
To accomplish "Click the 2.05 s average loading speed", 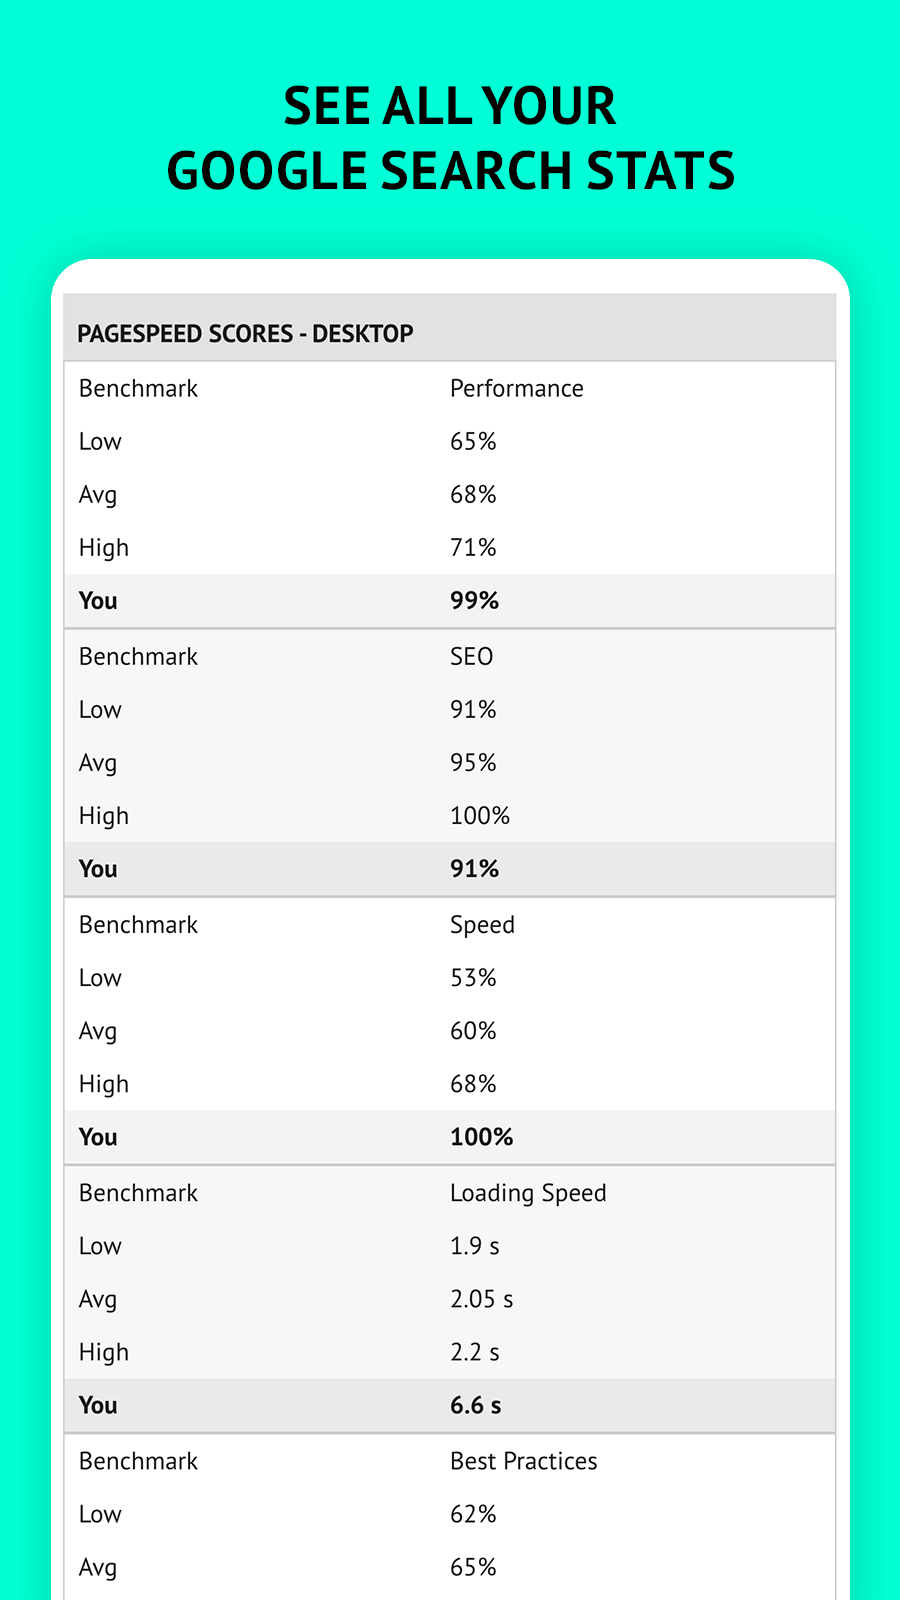I will point(481,1298).
